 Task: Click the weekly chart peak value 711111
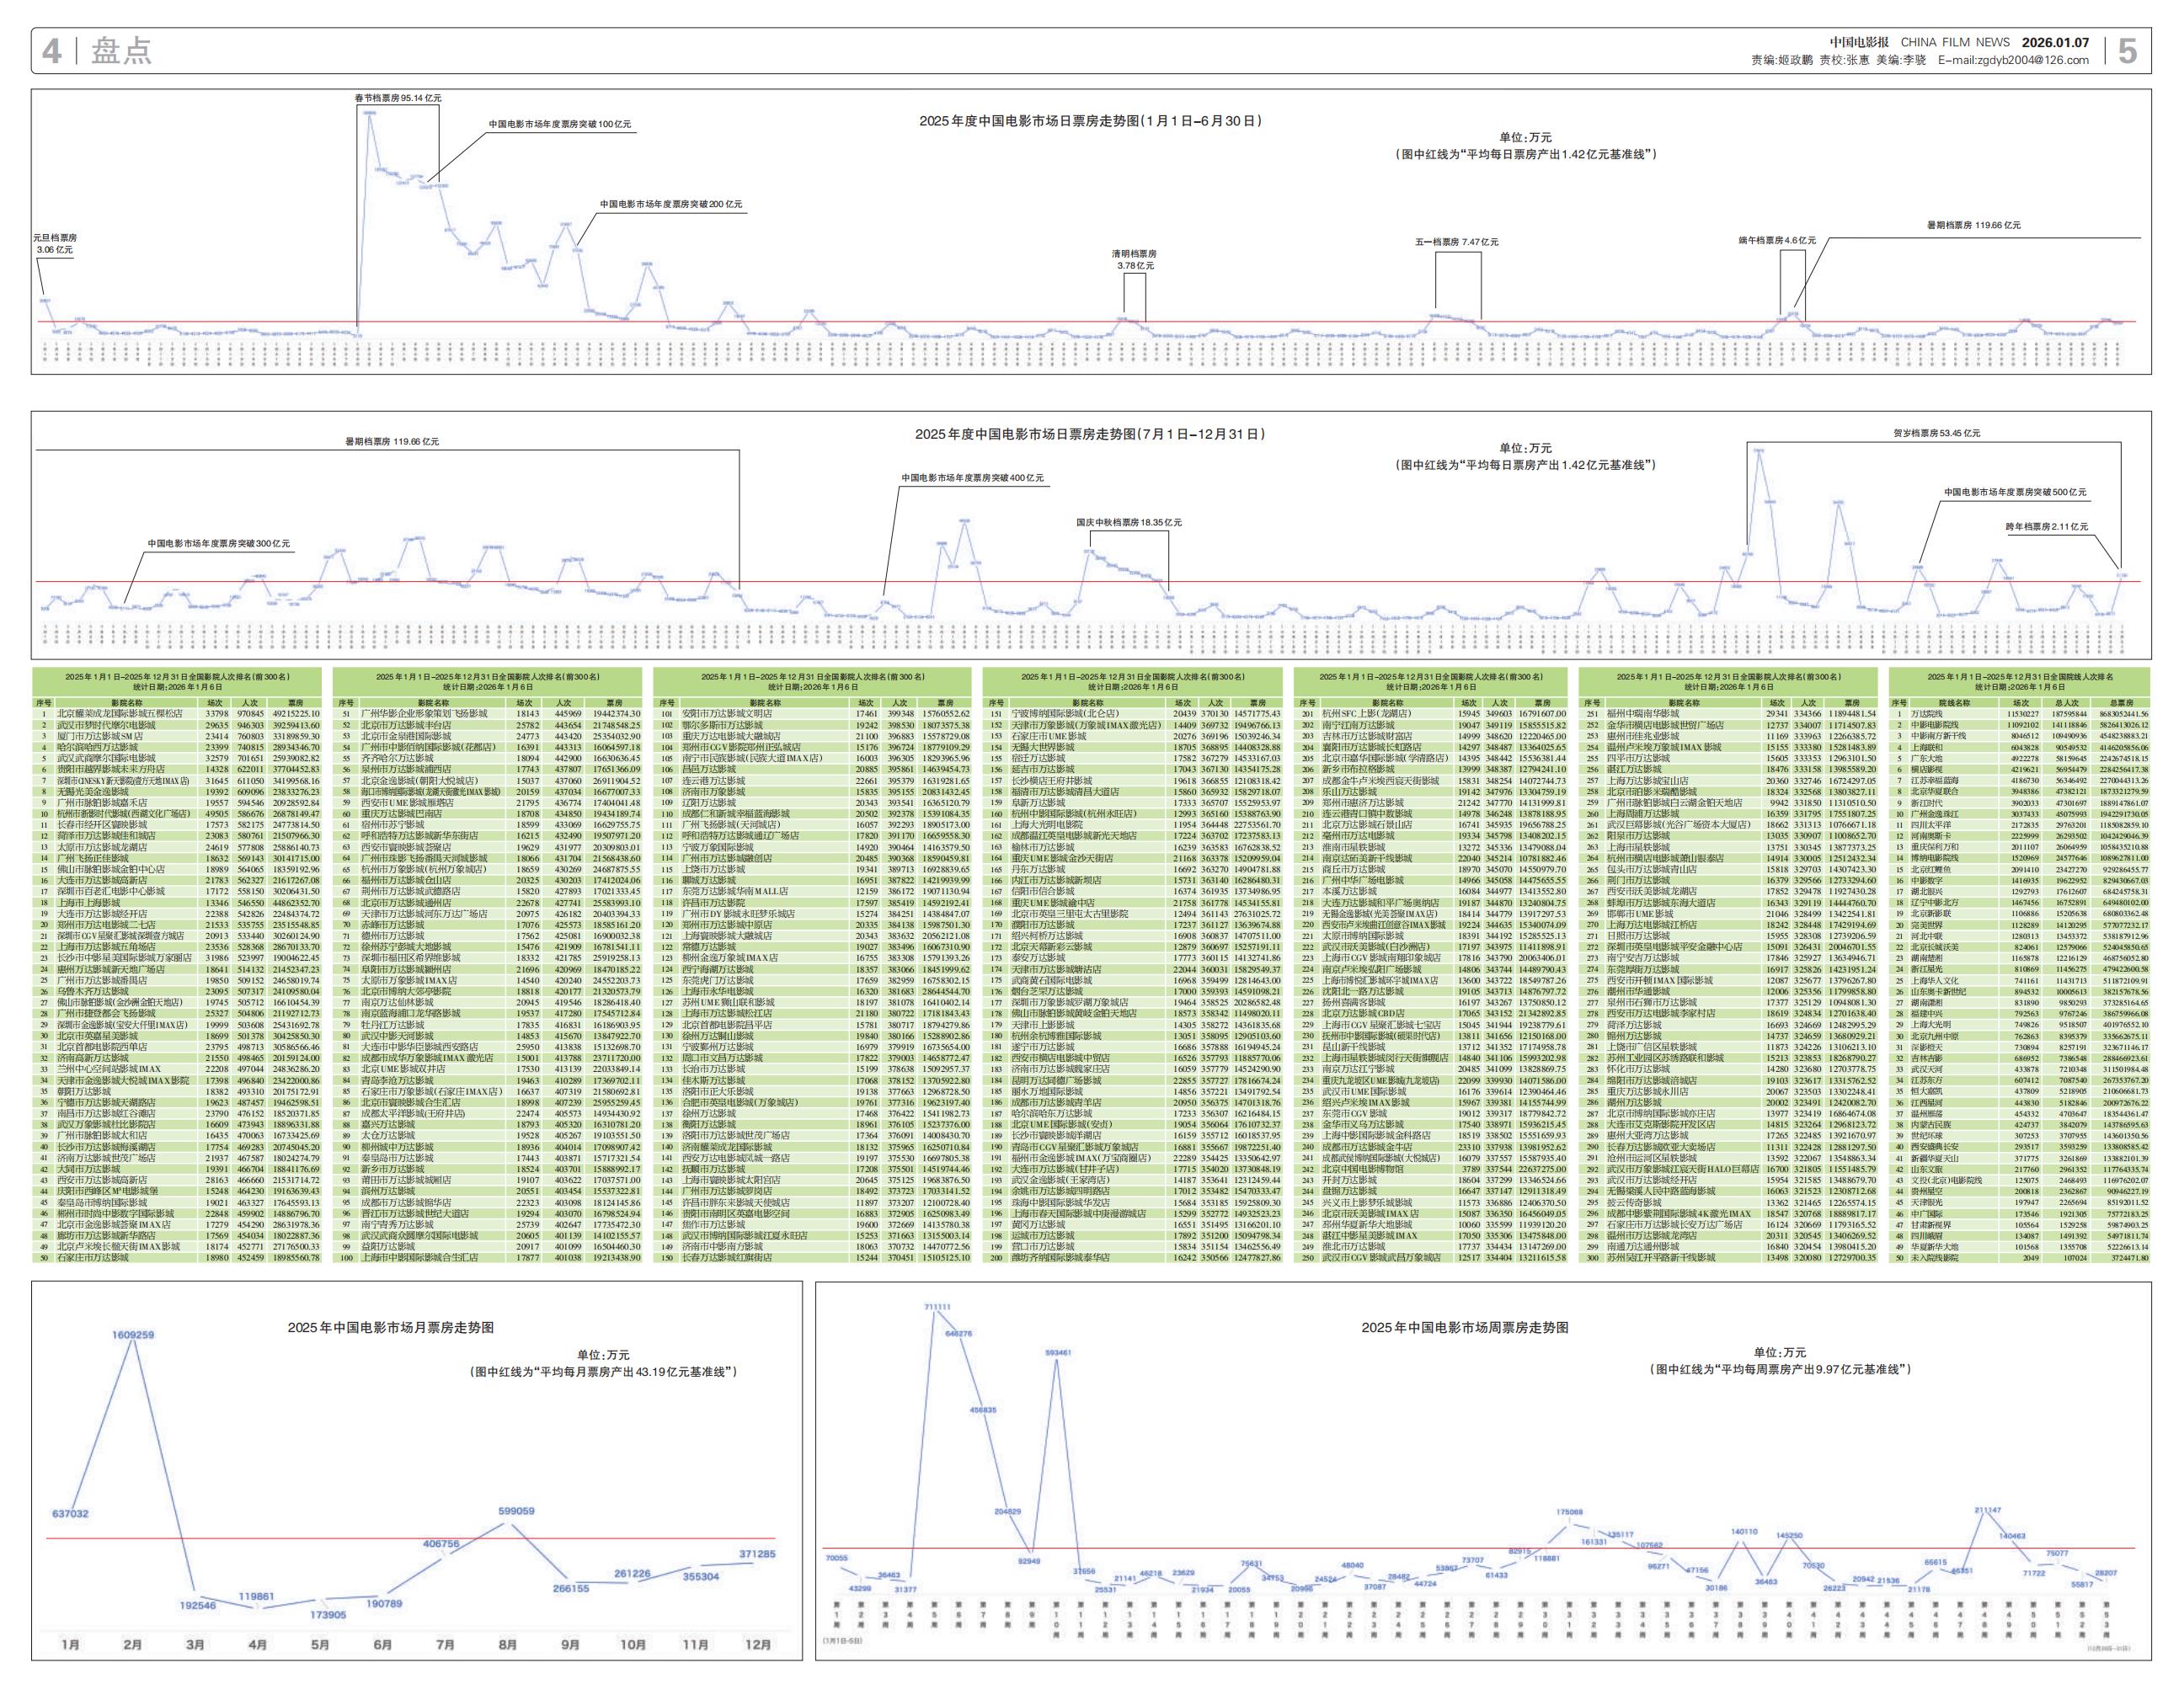point(937,1307)
